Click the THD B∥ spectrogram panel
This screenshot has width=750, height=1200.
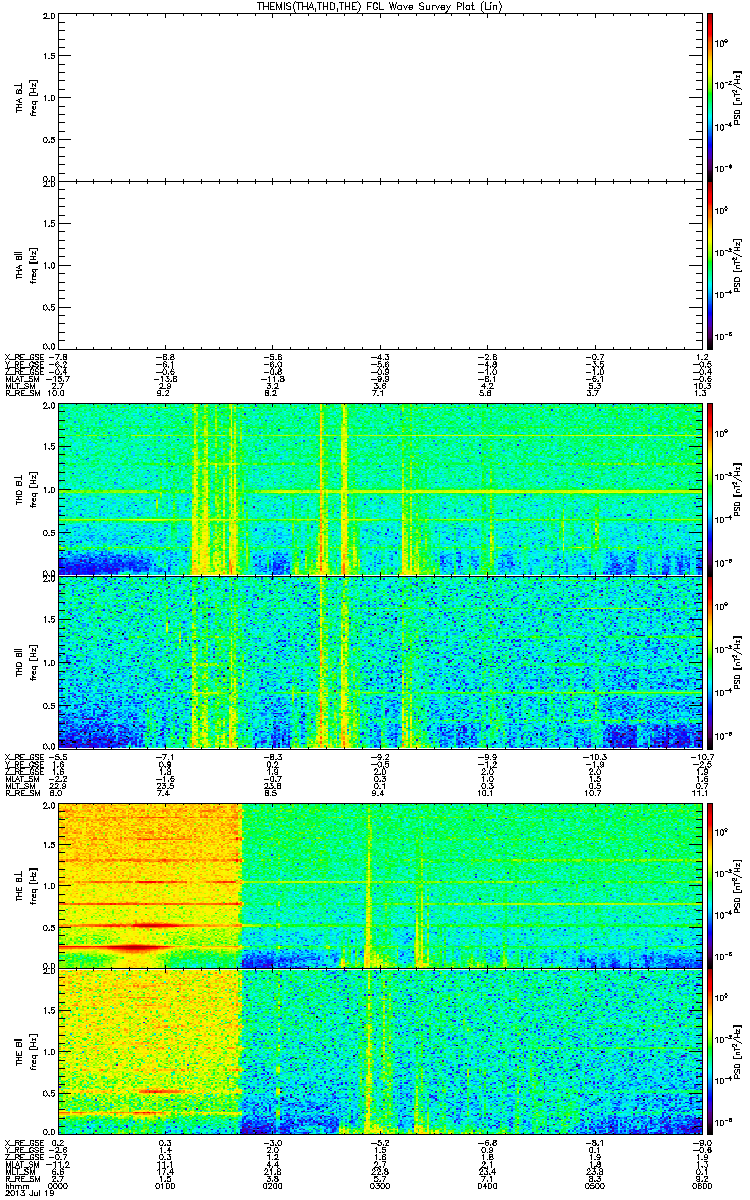click(x=379, y=661)
